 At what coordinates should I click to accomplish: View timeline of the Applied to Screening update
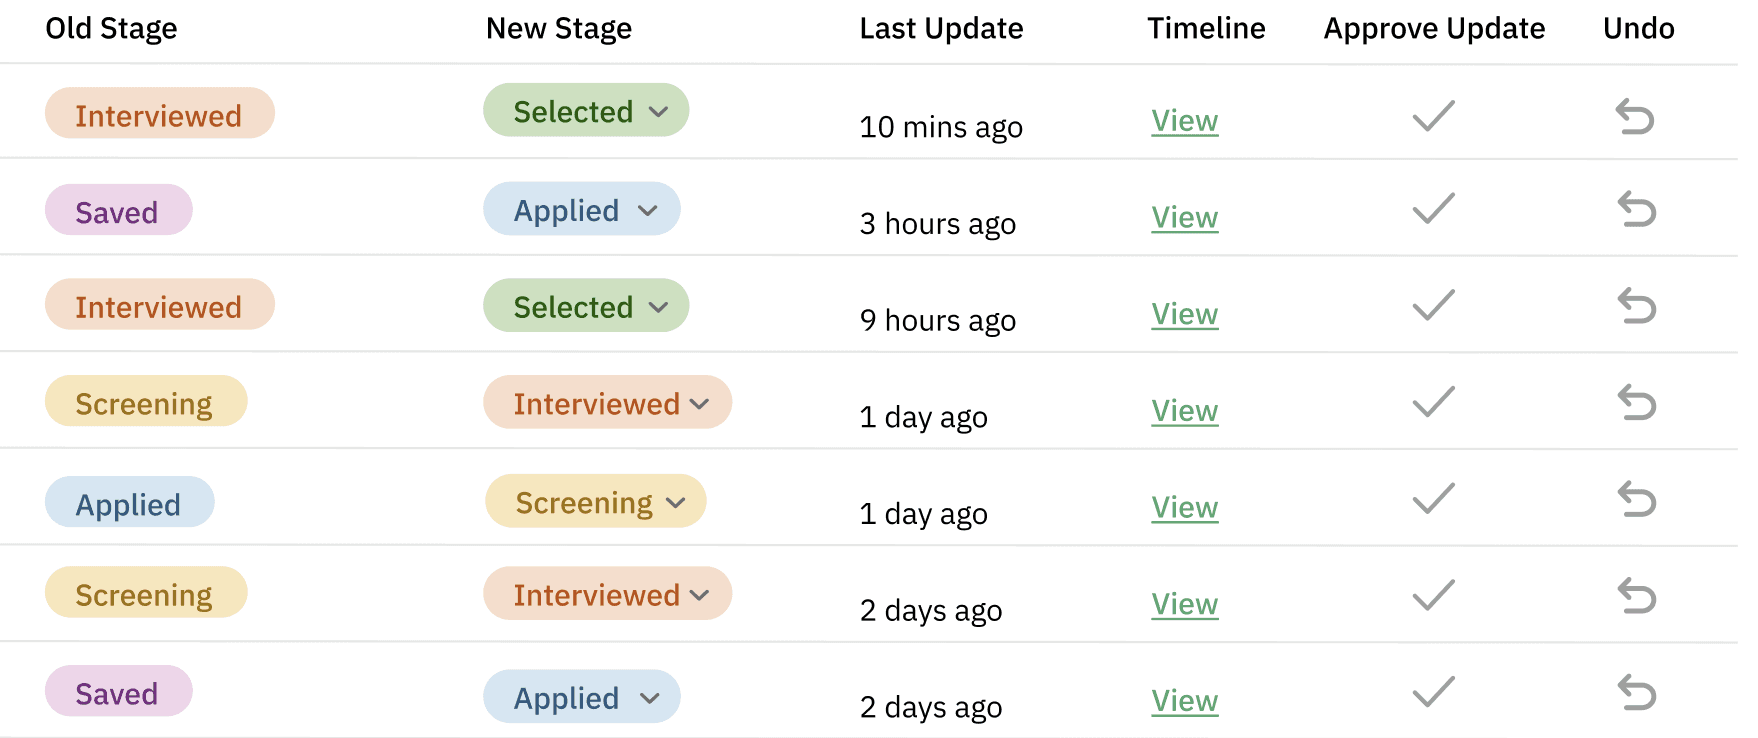click(x=1184, y=508)
